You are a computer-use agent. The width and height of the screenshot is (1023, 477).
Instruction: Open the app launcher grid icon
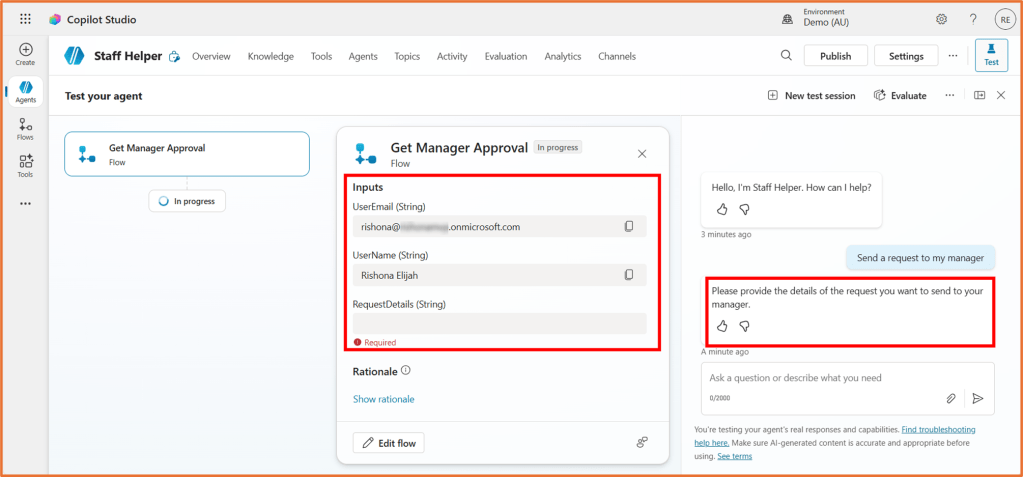coord(25,20)
